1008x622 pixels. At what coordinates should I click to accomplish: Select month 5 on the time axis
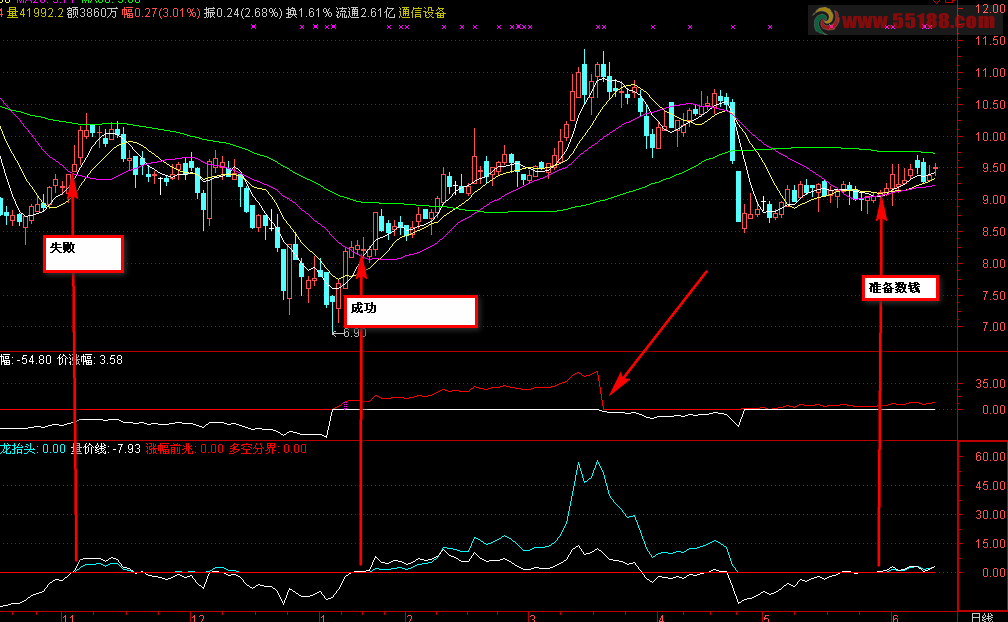766,618
